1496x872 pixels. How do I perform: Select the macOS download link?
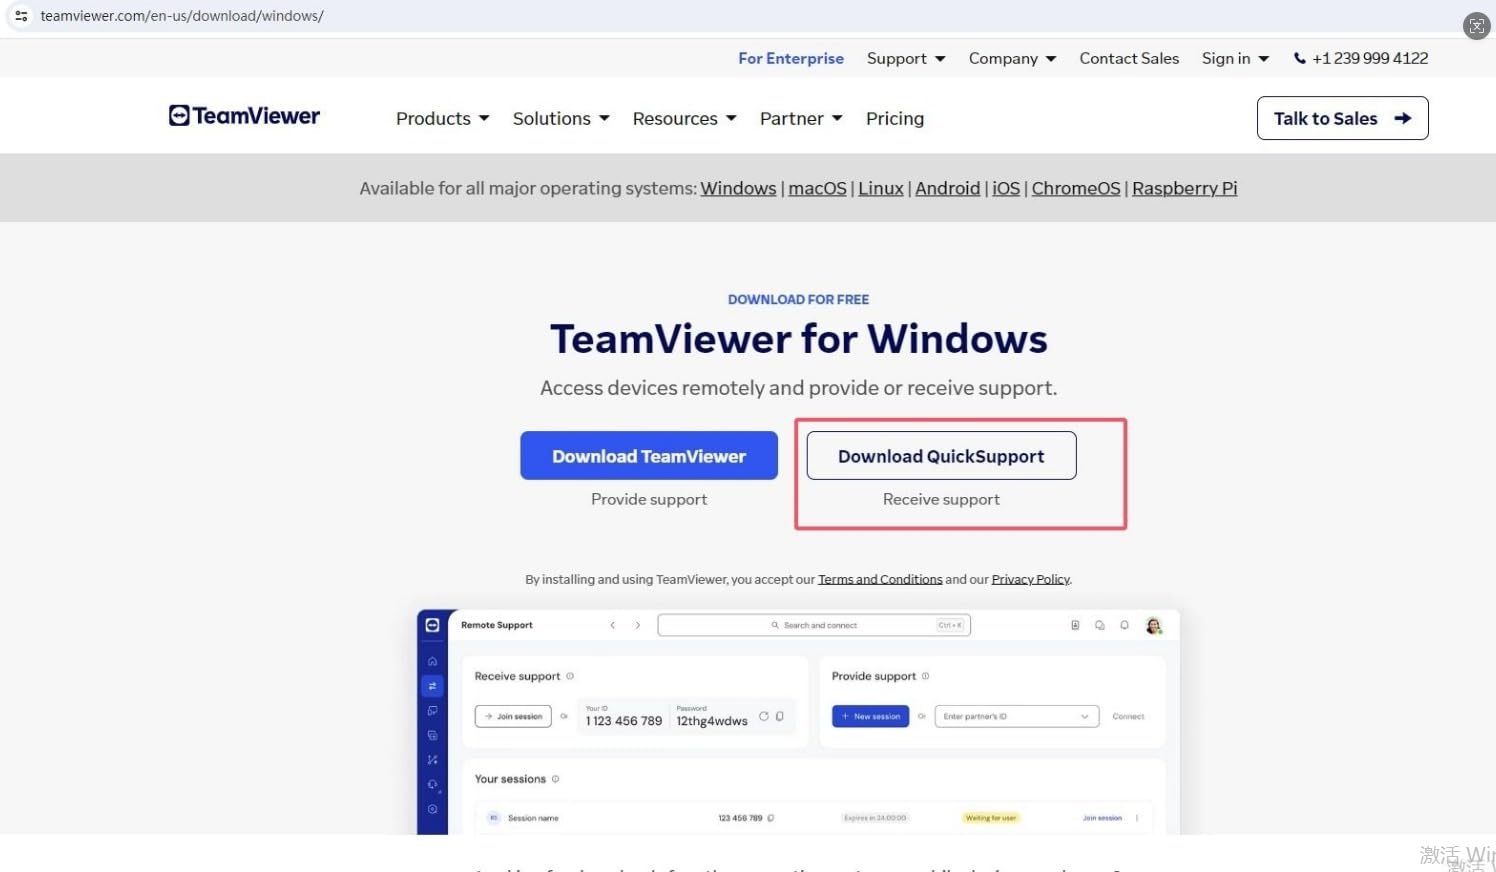pos(817,188)
